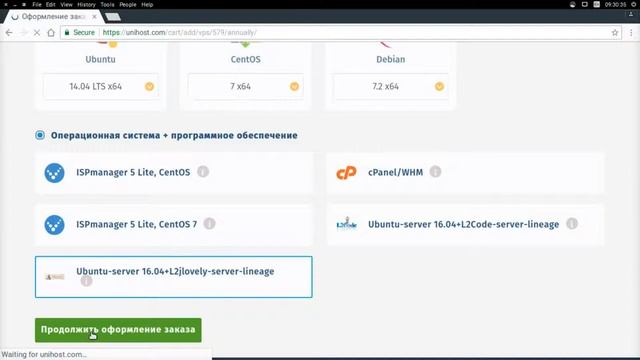Expand the CentOS 7 x64 version dropdown
Viewport: 640px width, 360px height.
(246, 87)
